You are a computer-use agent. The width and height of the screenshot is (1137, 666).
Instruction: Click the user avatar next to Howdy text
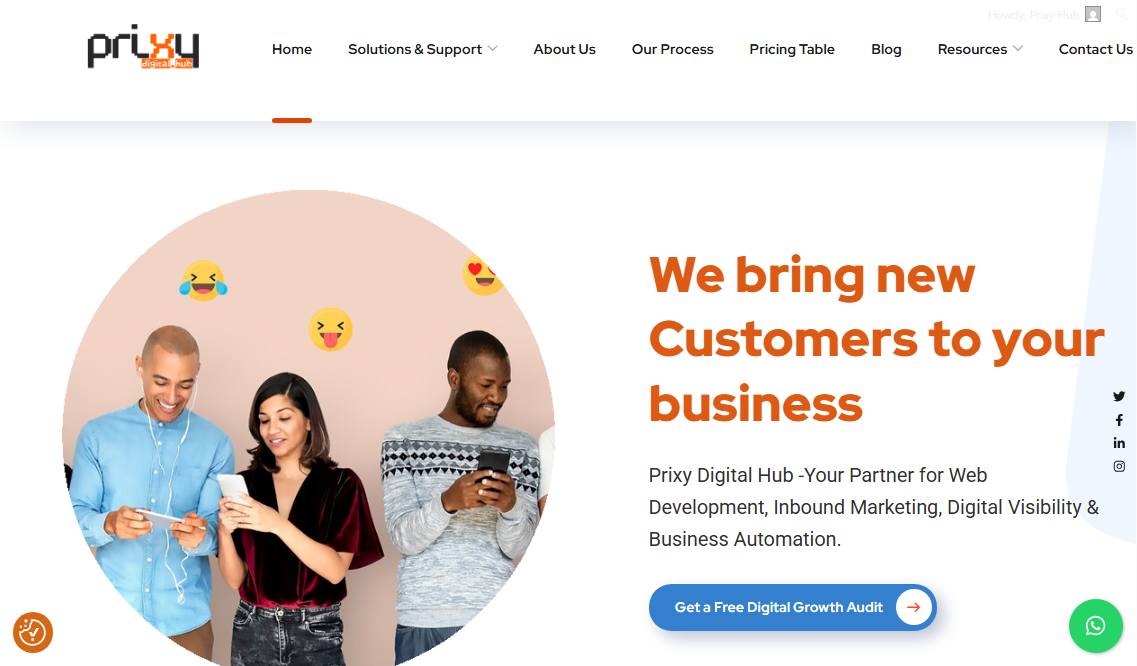coord(1093,15)
